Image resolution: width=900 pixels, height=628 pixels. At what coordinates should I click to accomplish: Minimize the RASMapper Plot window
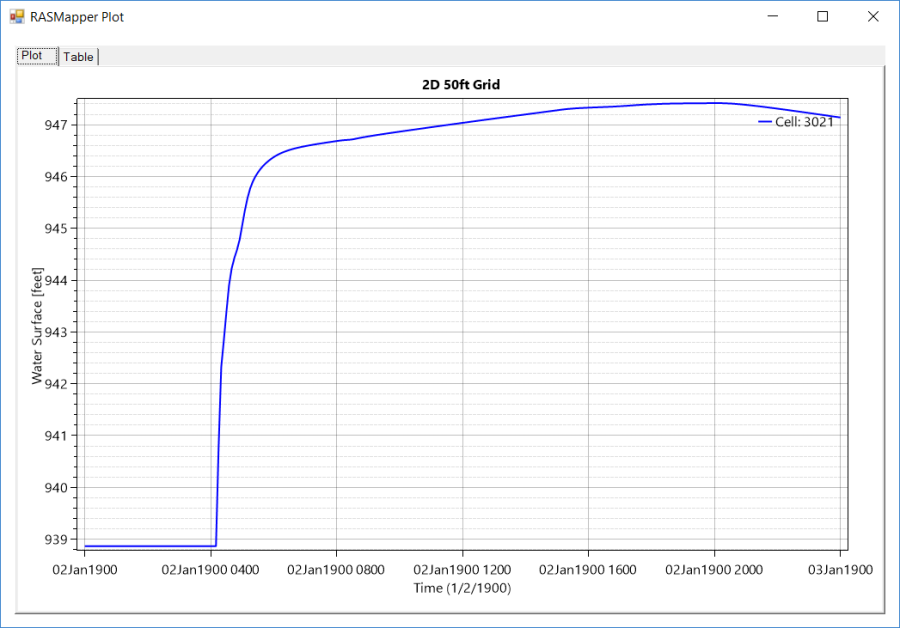[773, 16]
